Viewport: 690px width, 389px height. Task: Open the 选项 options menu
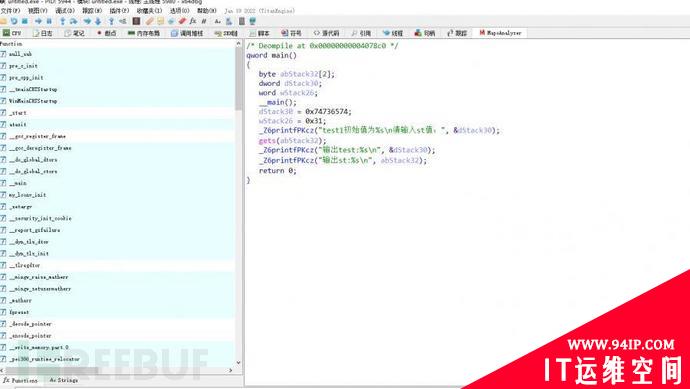(180, 10)
